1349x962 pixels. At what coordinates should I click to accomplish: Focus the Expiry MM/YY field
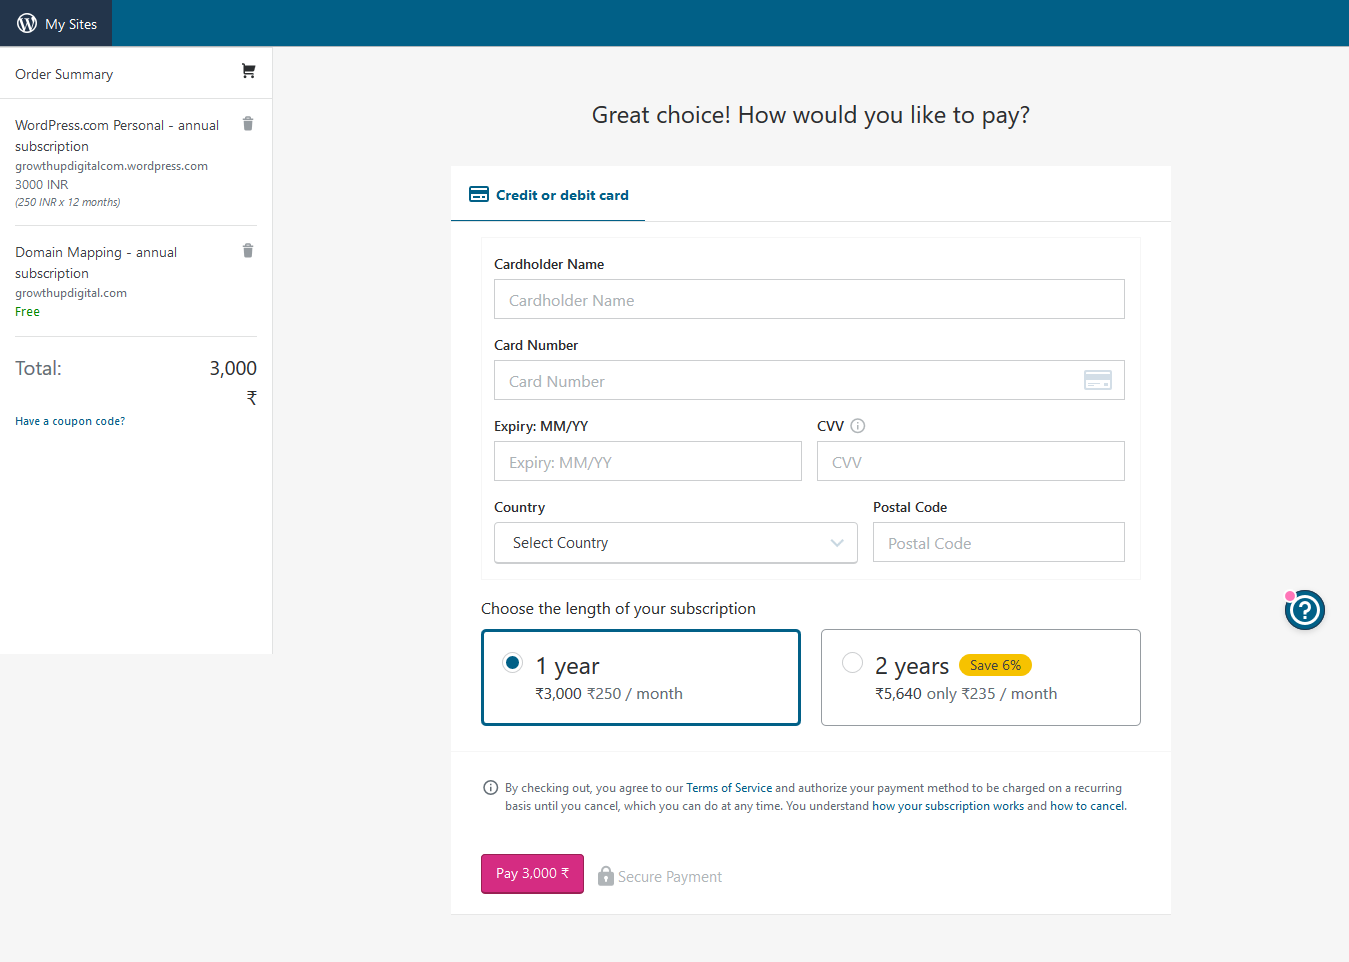pos(648,461)
